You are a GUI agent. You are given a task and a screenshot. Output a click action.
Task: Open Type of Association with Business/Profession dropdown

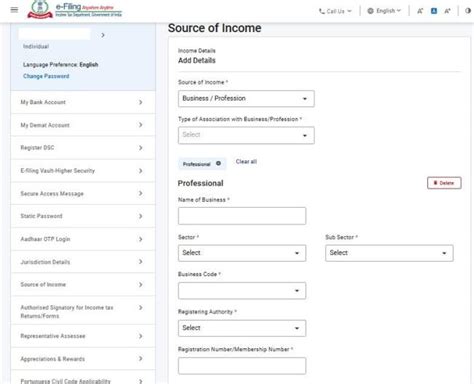[x=246, y=135]
